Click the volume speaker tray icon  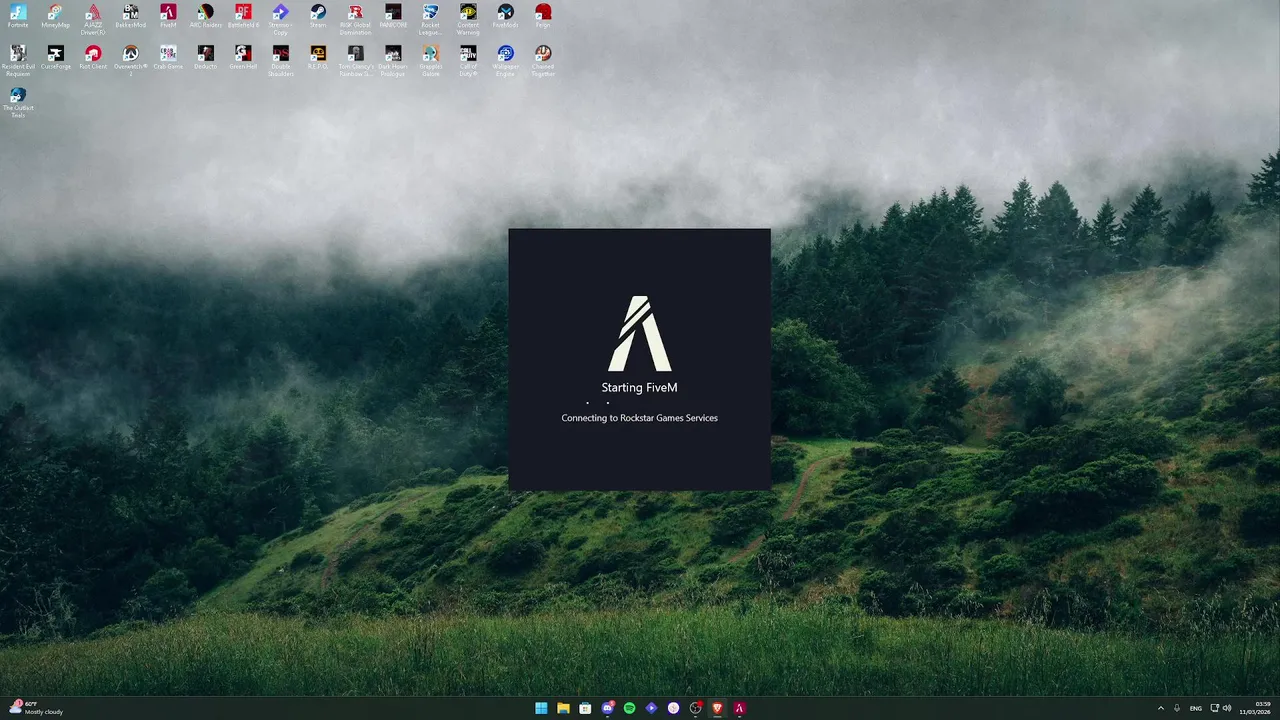(x=1228, y=708)
